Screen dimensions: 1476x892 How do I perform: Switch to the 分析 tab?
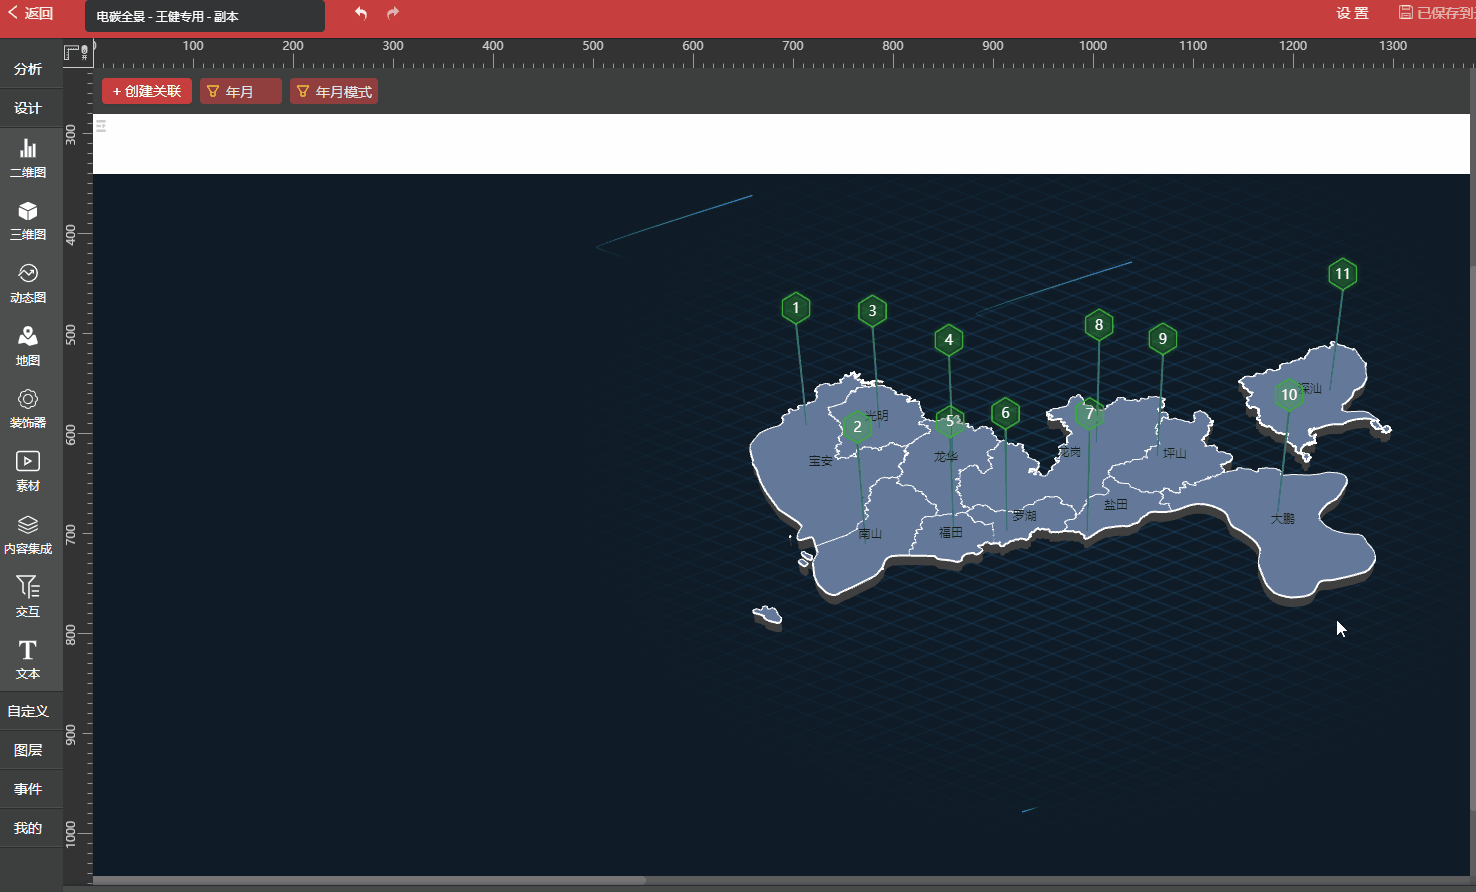click(28, 69)
